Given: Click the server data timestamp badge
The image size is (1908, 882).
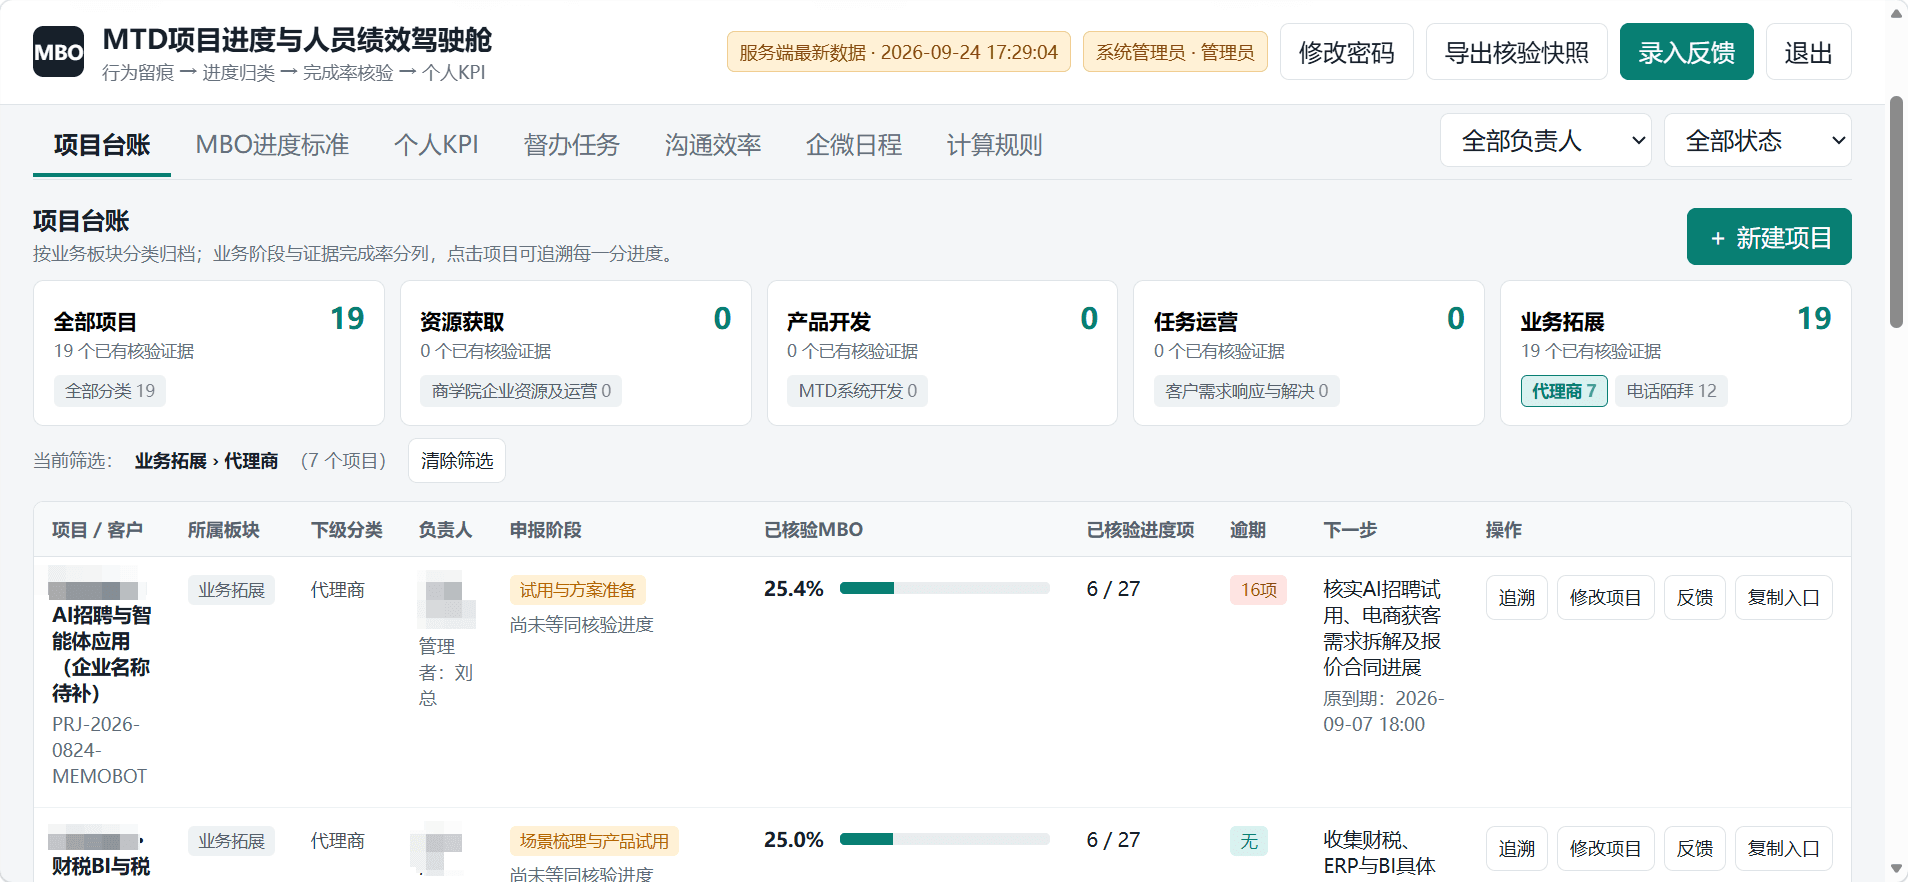Looking at the screenshot, I should (x=898, y=52).
